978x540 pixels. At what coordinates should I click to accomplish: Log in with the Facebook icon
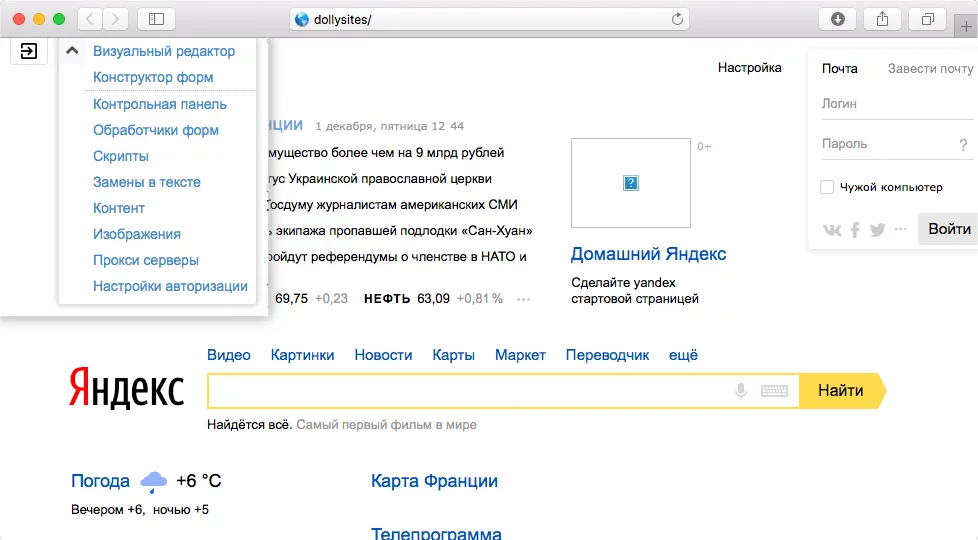(x=855, y=230)
